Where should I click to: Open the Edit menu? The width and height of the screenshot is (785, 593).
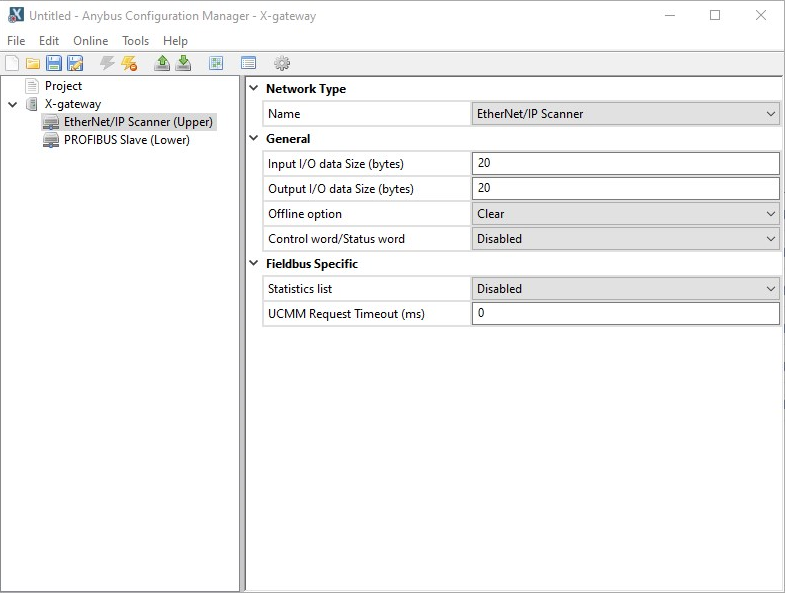click(49, 41)
